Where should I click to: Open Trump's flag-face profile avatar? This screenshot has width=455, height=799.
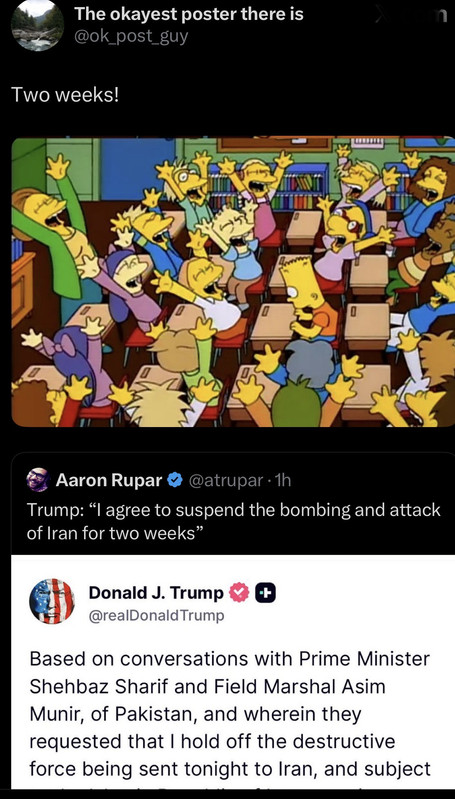pyautogui.click(x=52, y=601)
